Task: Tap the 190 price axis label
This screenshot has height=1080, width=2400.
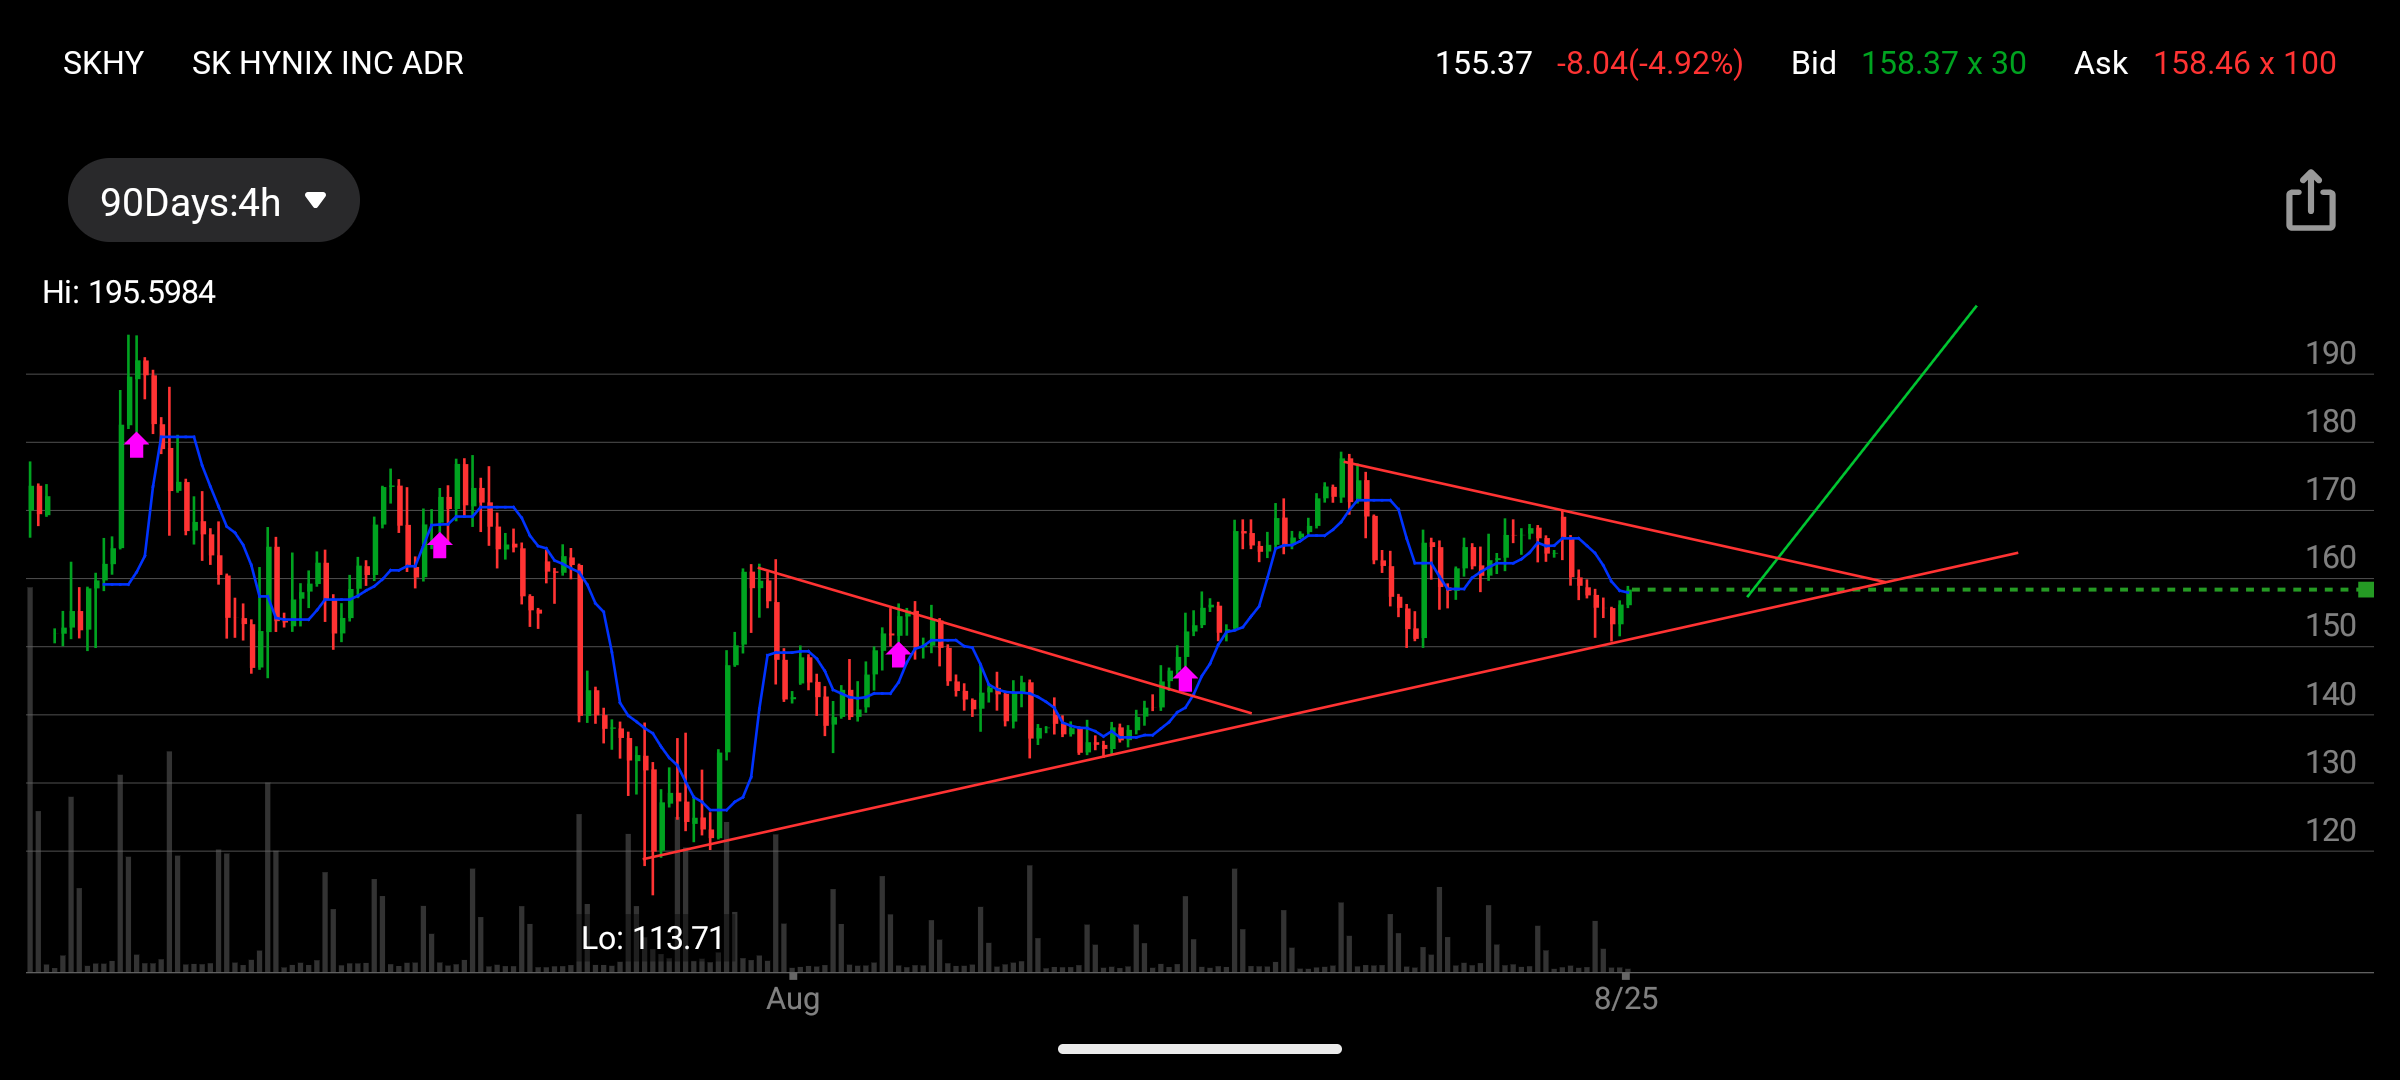Action: (2331, 353)
